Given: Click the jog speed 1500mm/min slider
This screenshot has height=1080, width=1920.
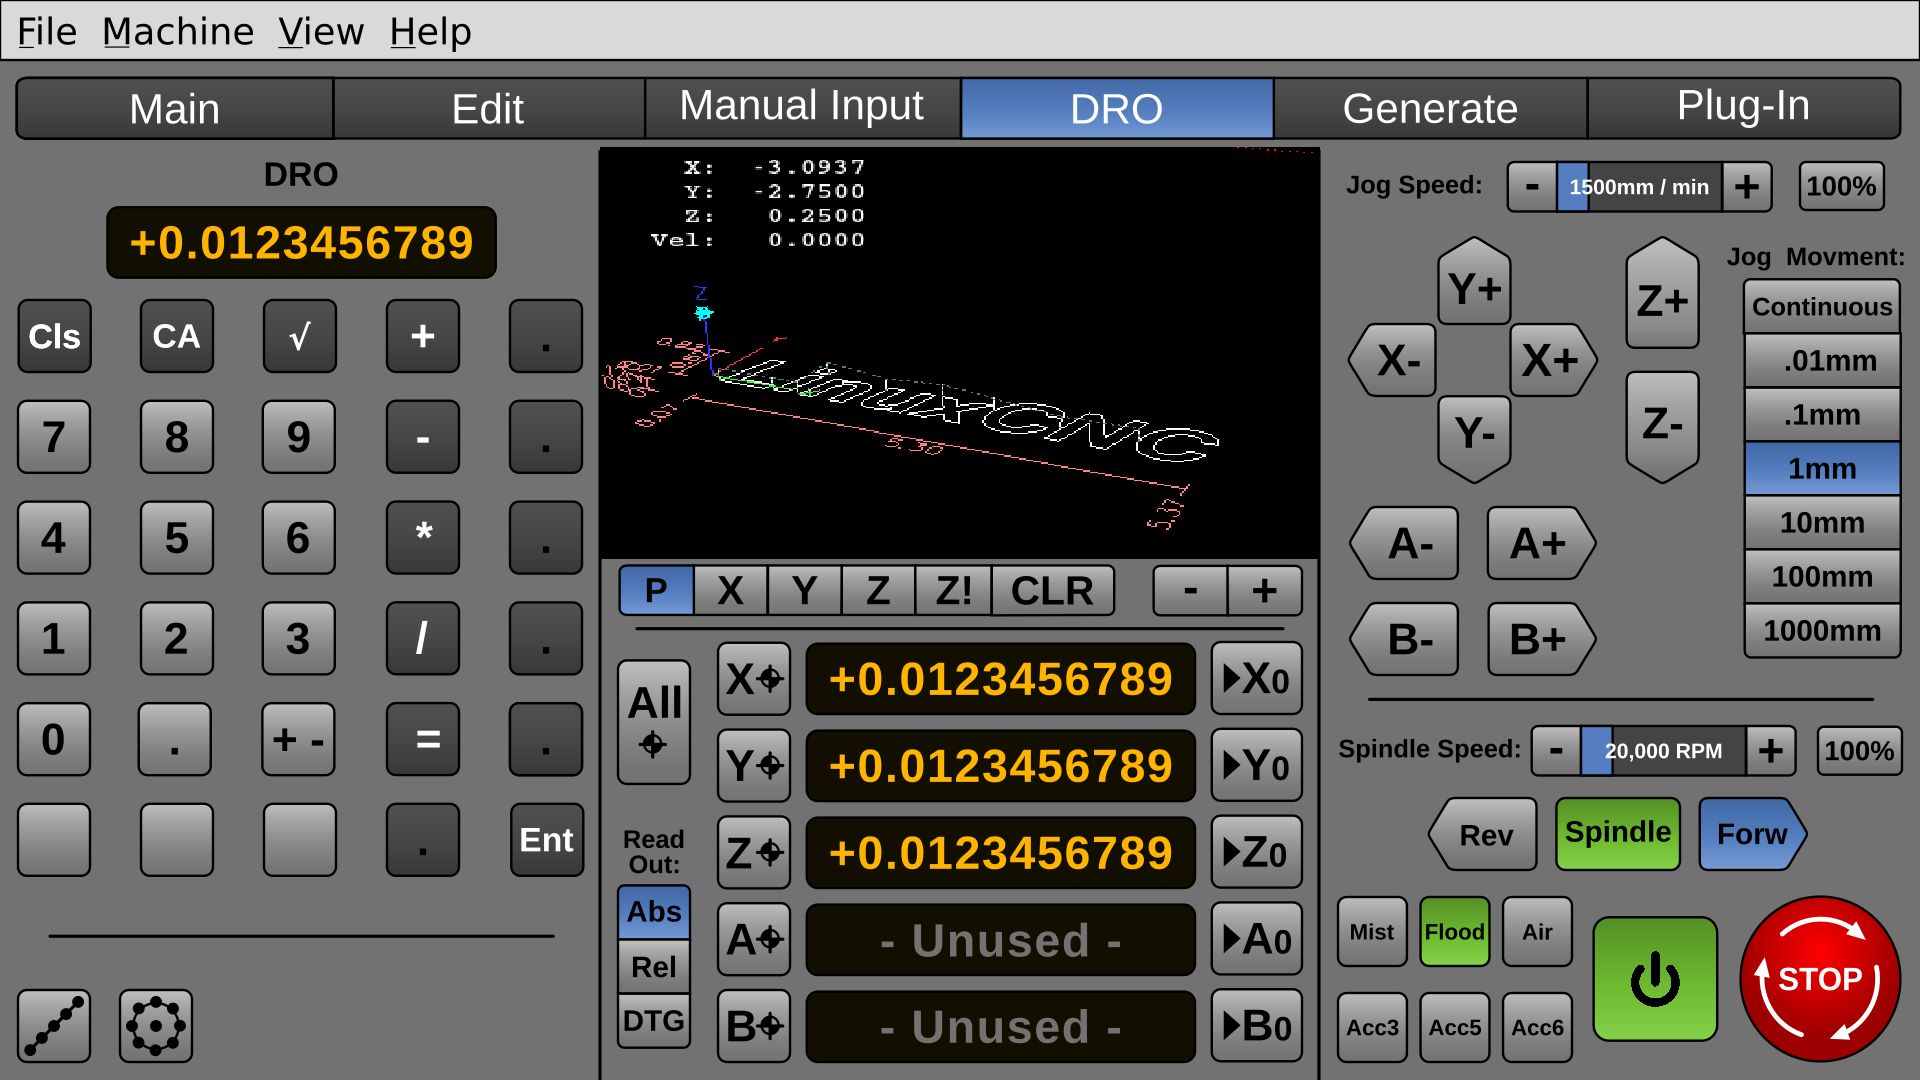Looking at the screenshot, I should (1639, 187).
